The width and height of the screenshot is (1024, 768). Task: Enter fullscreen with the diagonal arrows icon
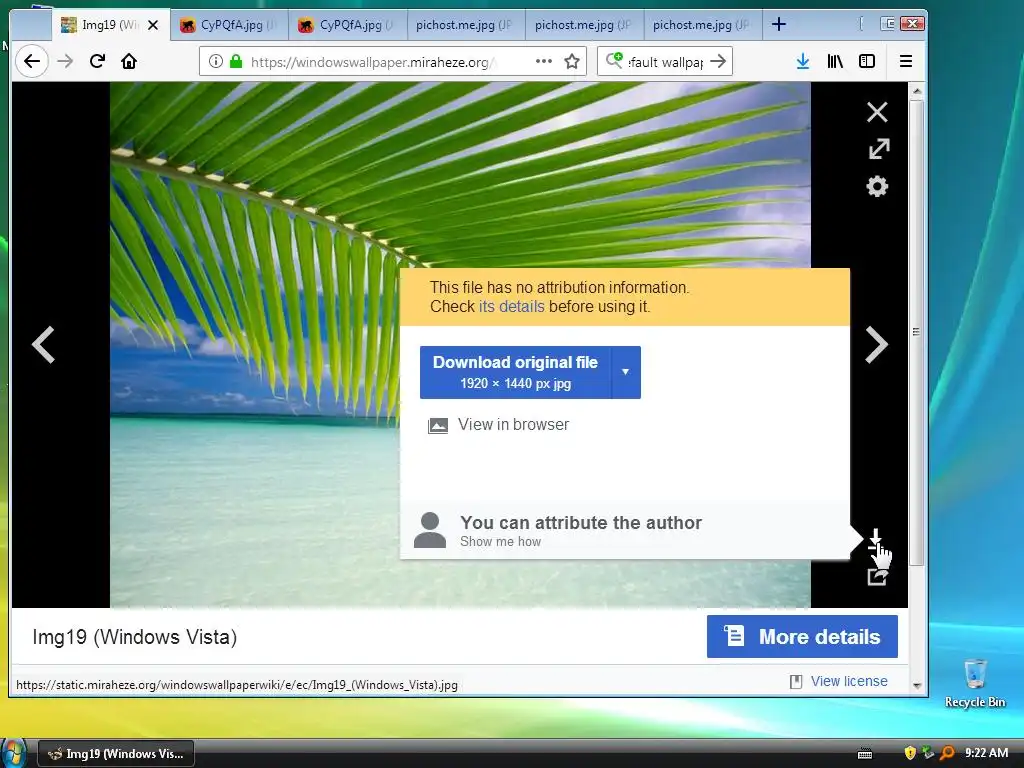coord(879,149)
